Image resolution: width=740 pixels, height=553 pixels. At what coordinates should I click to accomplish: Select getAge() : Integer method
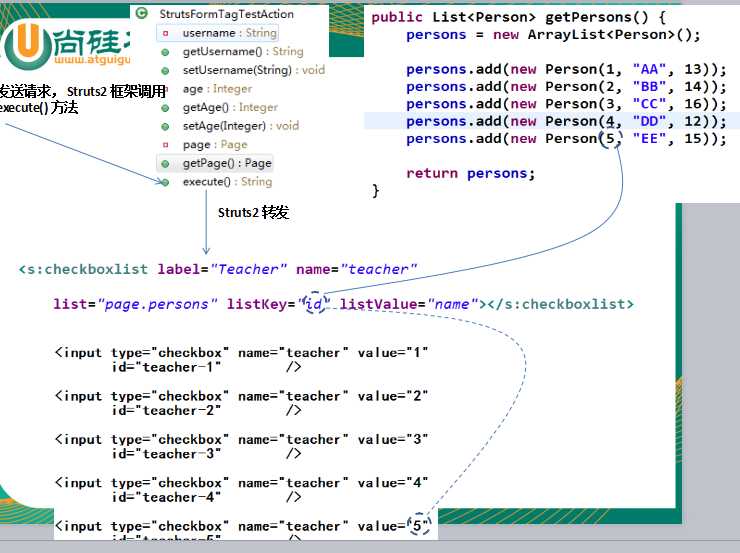click(x=230, y=107)
